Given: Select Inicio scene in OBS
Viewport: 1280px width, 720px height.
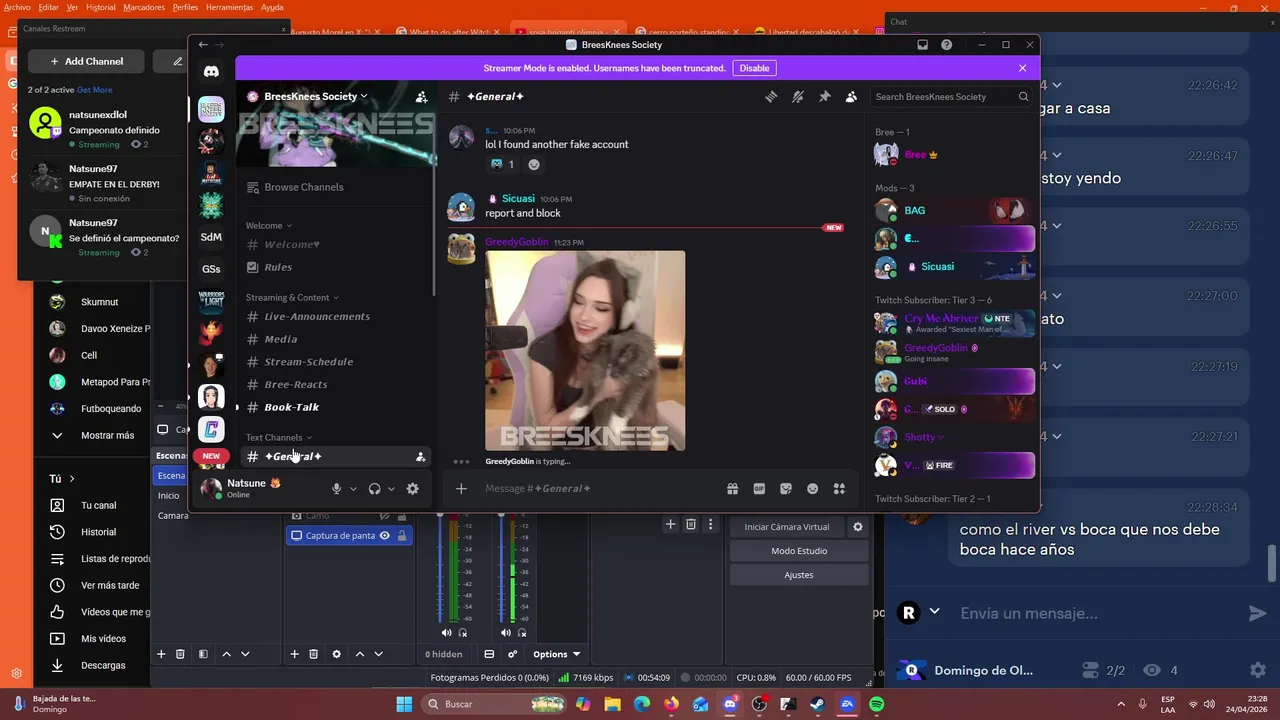Looking at the screenshot, I should coord(168,495).
